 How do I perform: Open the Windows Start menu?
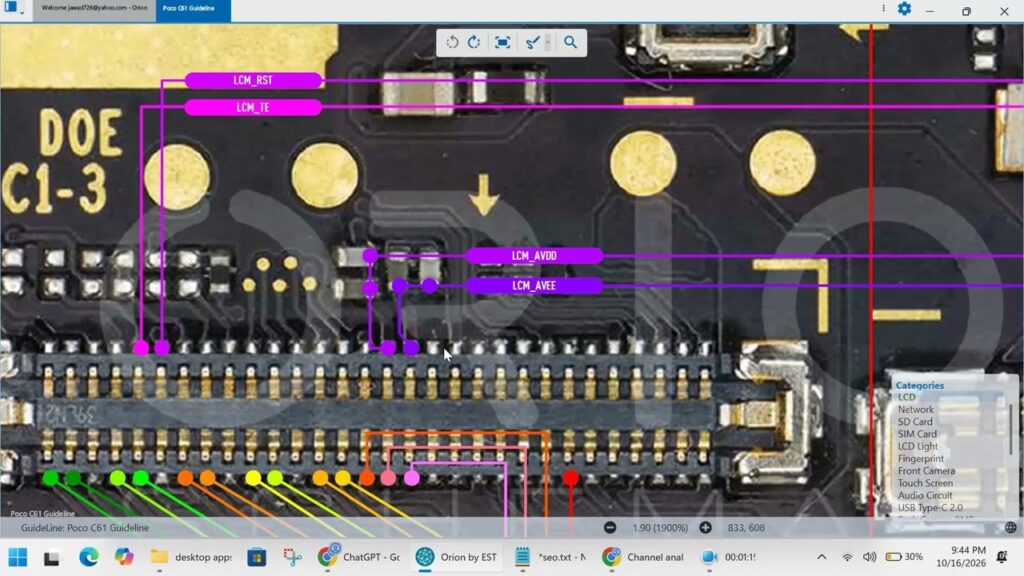pyautogui.click(x=18, y=557)
